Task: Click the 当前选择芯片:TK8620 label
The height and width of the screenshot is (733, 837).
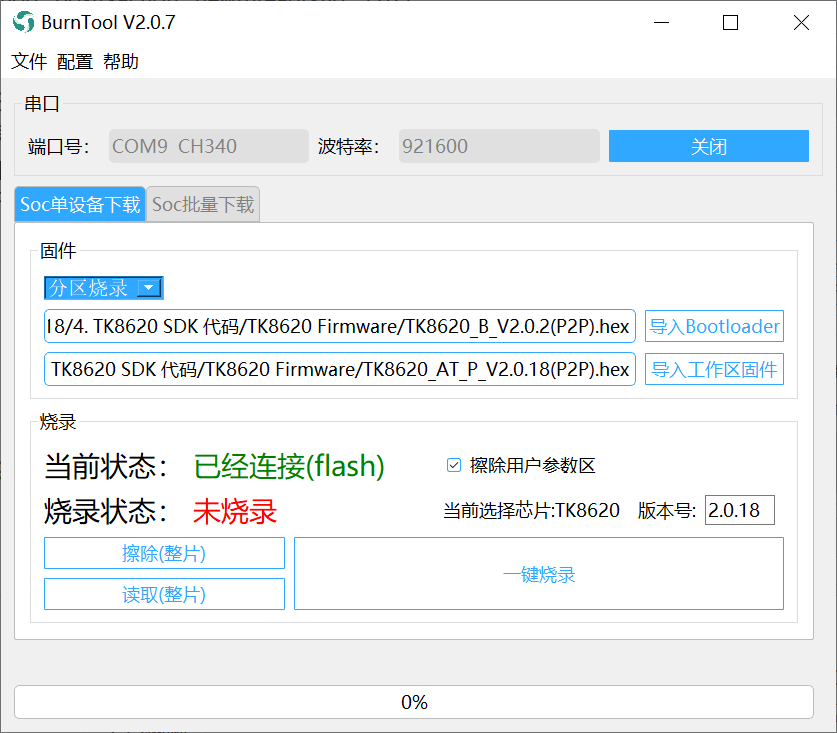Action: tap(532, 511)
